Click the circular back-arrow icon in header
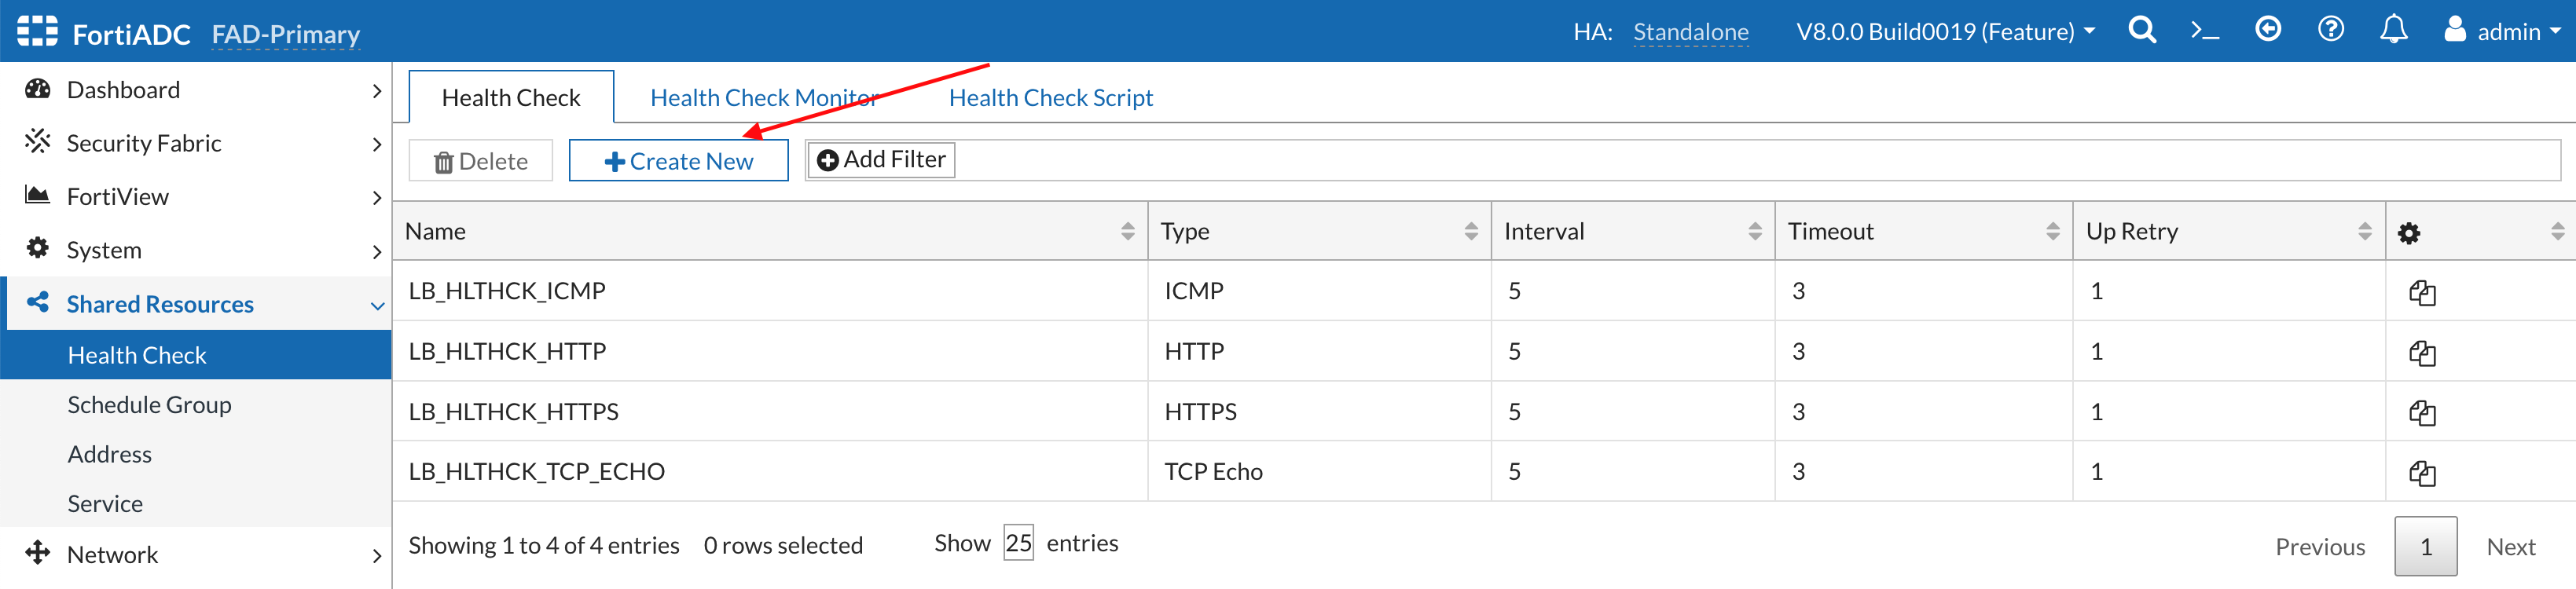The image size is (2576, 589). [x=2268, y=29]
